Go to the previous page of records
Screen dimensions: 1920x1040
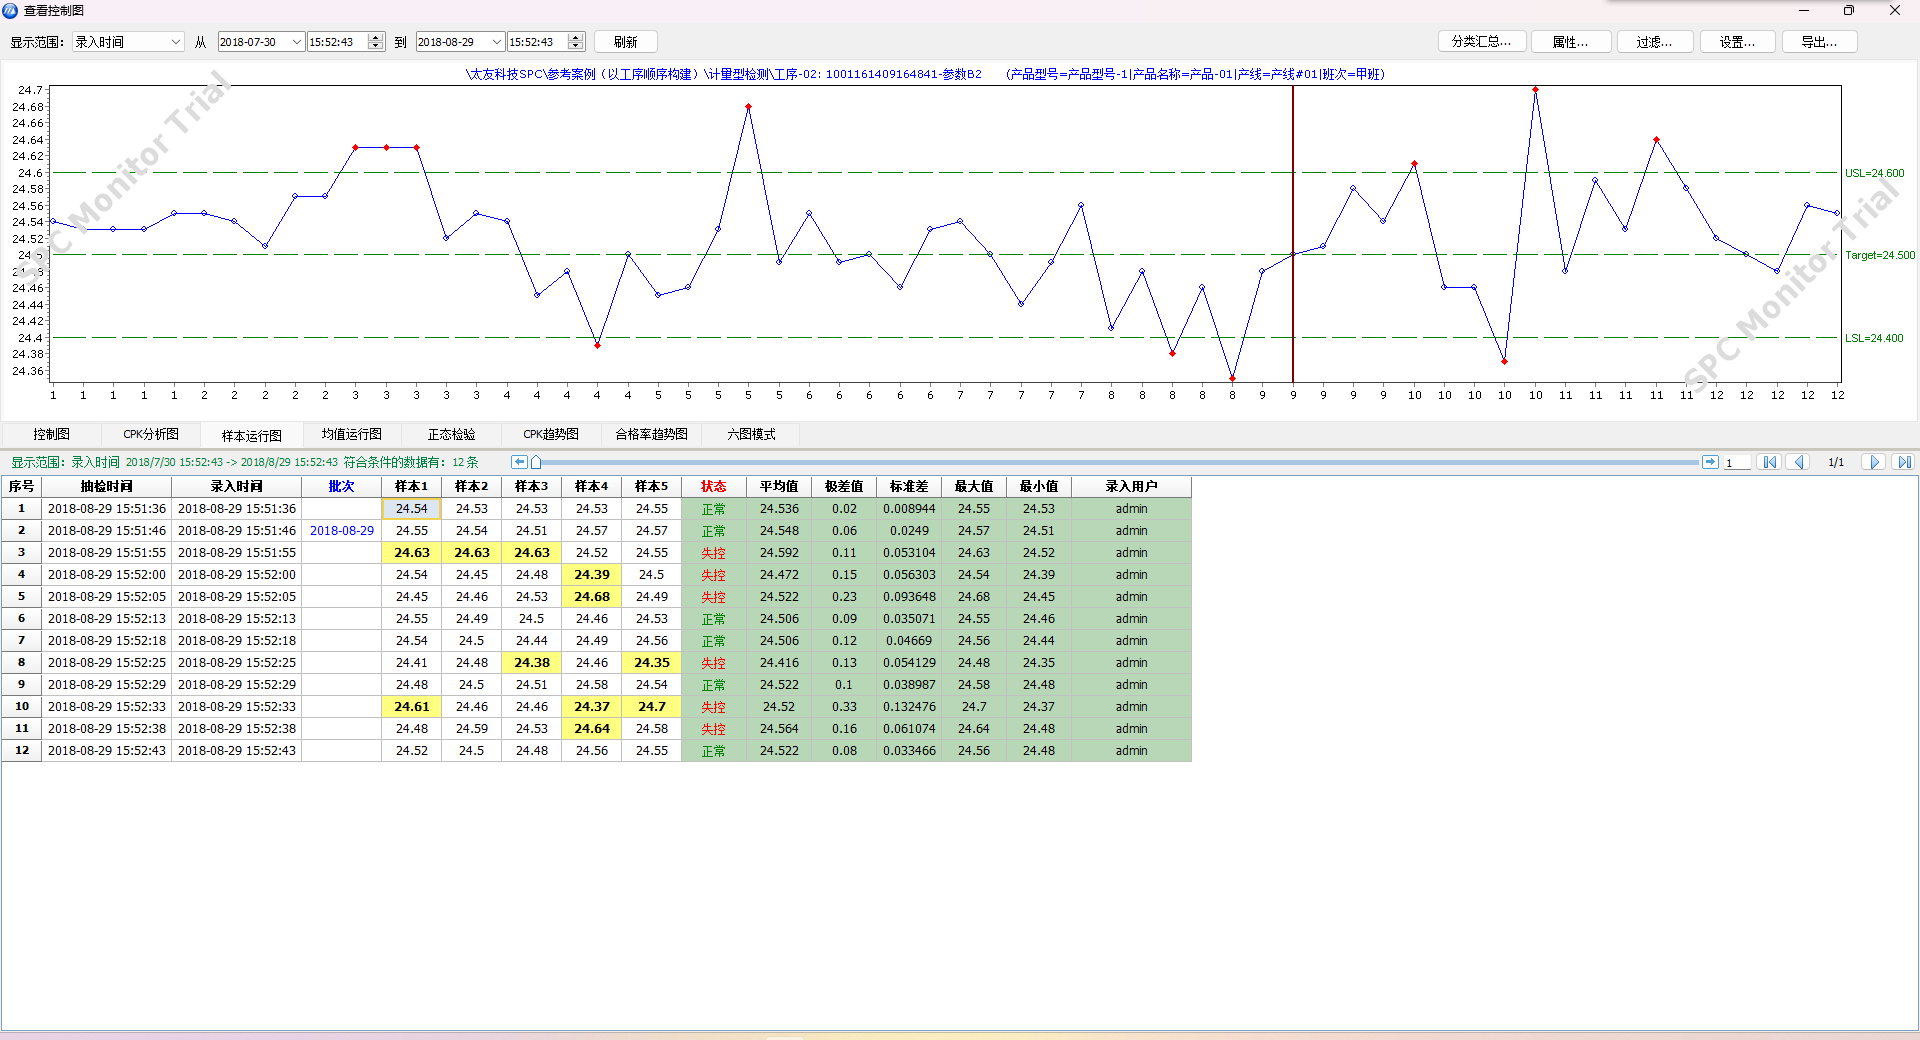[x=1799, y=462]
